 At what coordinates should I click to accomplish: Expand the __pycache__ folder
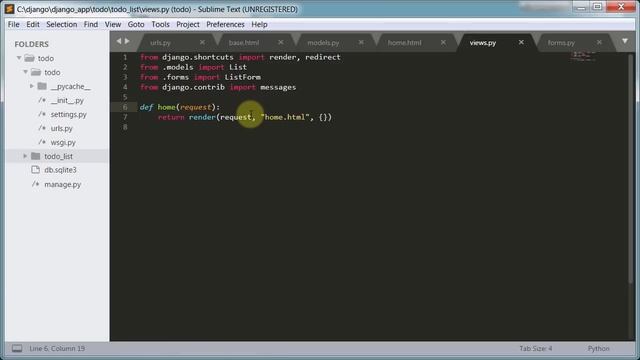[32, 86]
